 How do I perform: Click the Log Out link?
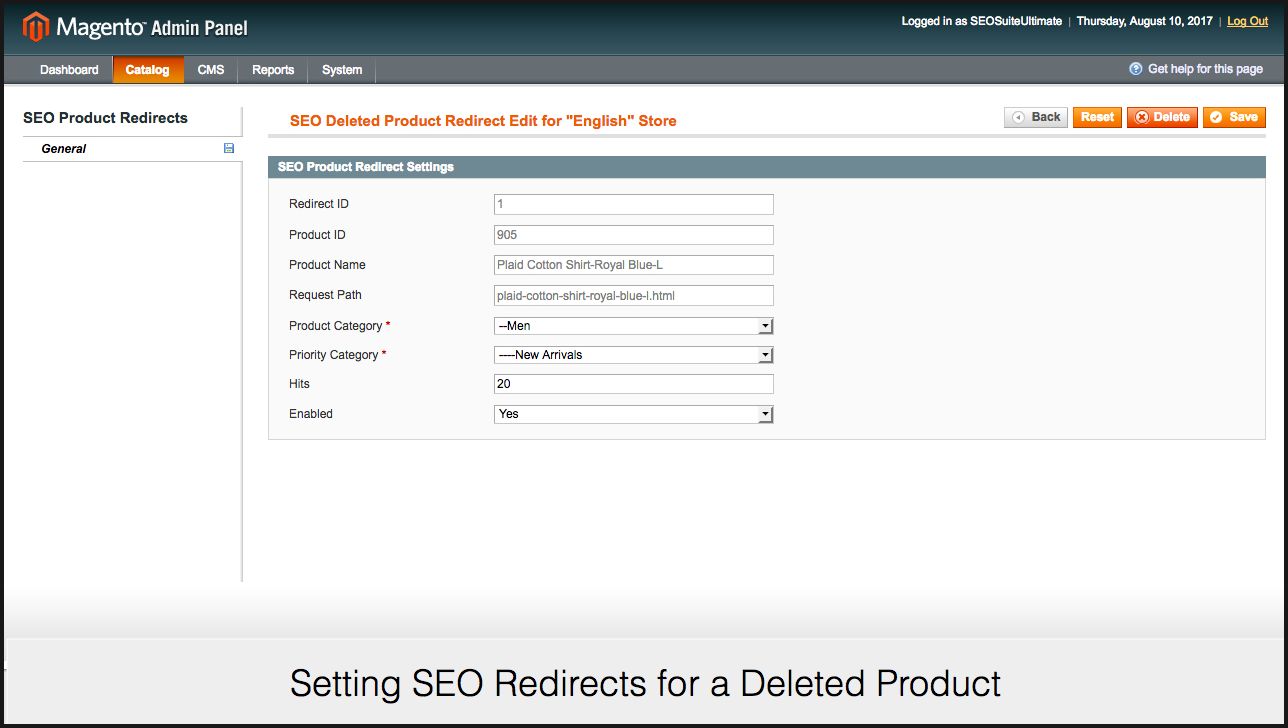click(1247, 21)
